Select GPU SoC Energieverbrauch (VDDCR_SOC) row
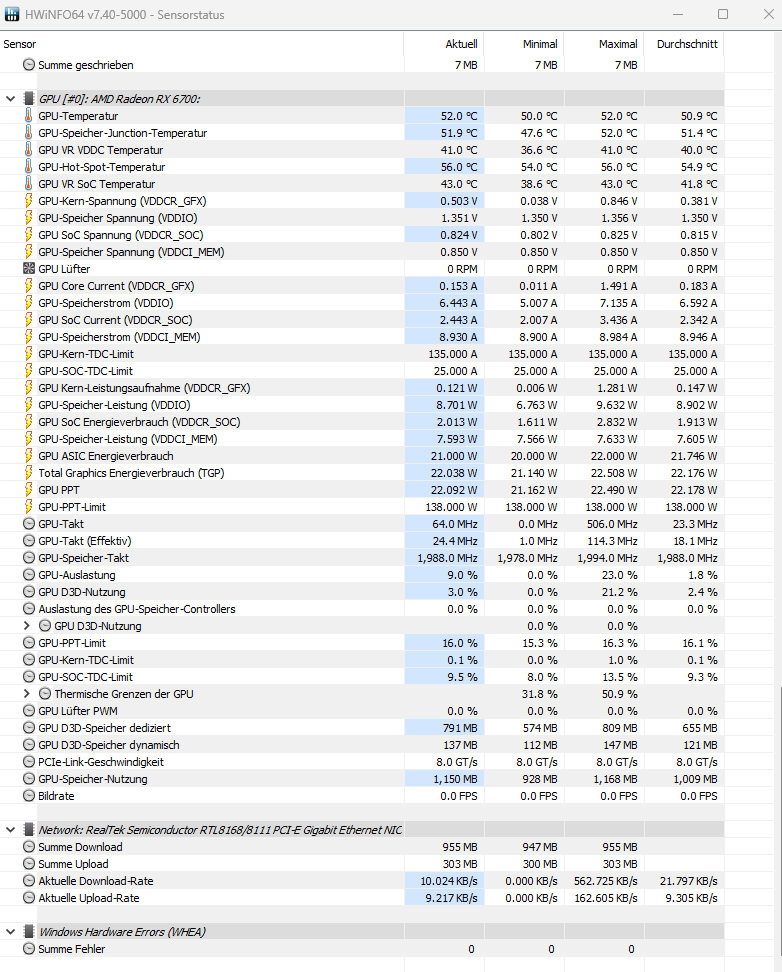 pyautogui.click(x=362, y=422)
